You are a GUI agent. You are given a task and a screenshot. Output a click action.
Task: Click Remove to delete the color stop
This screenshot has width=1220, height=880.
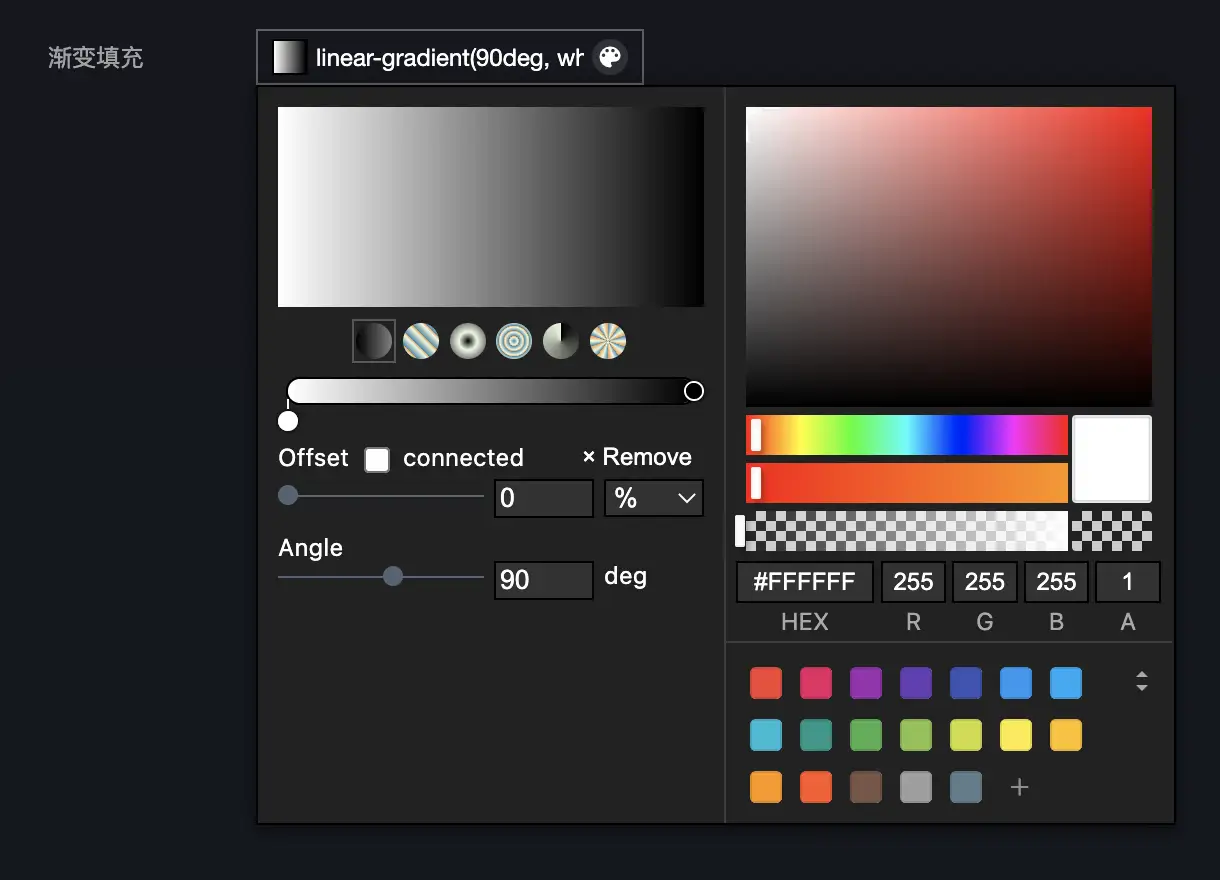[x=637, y=457]
